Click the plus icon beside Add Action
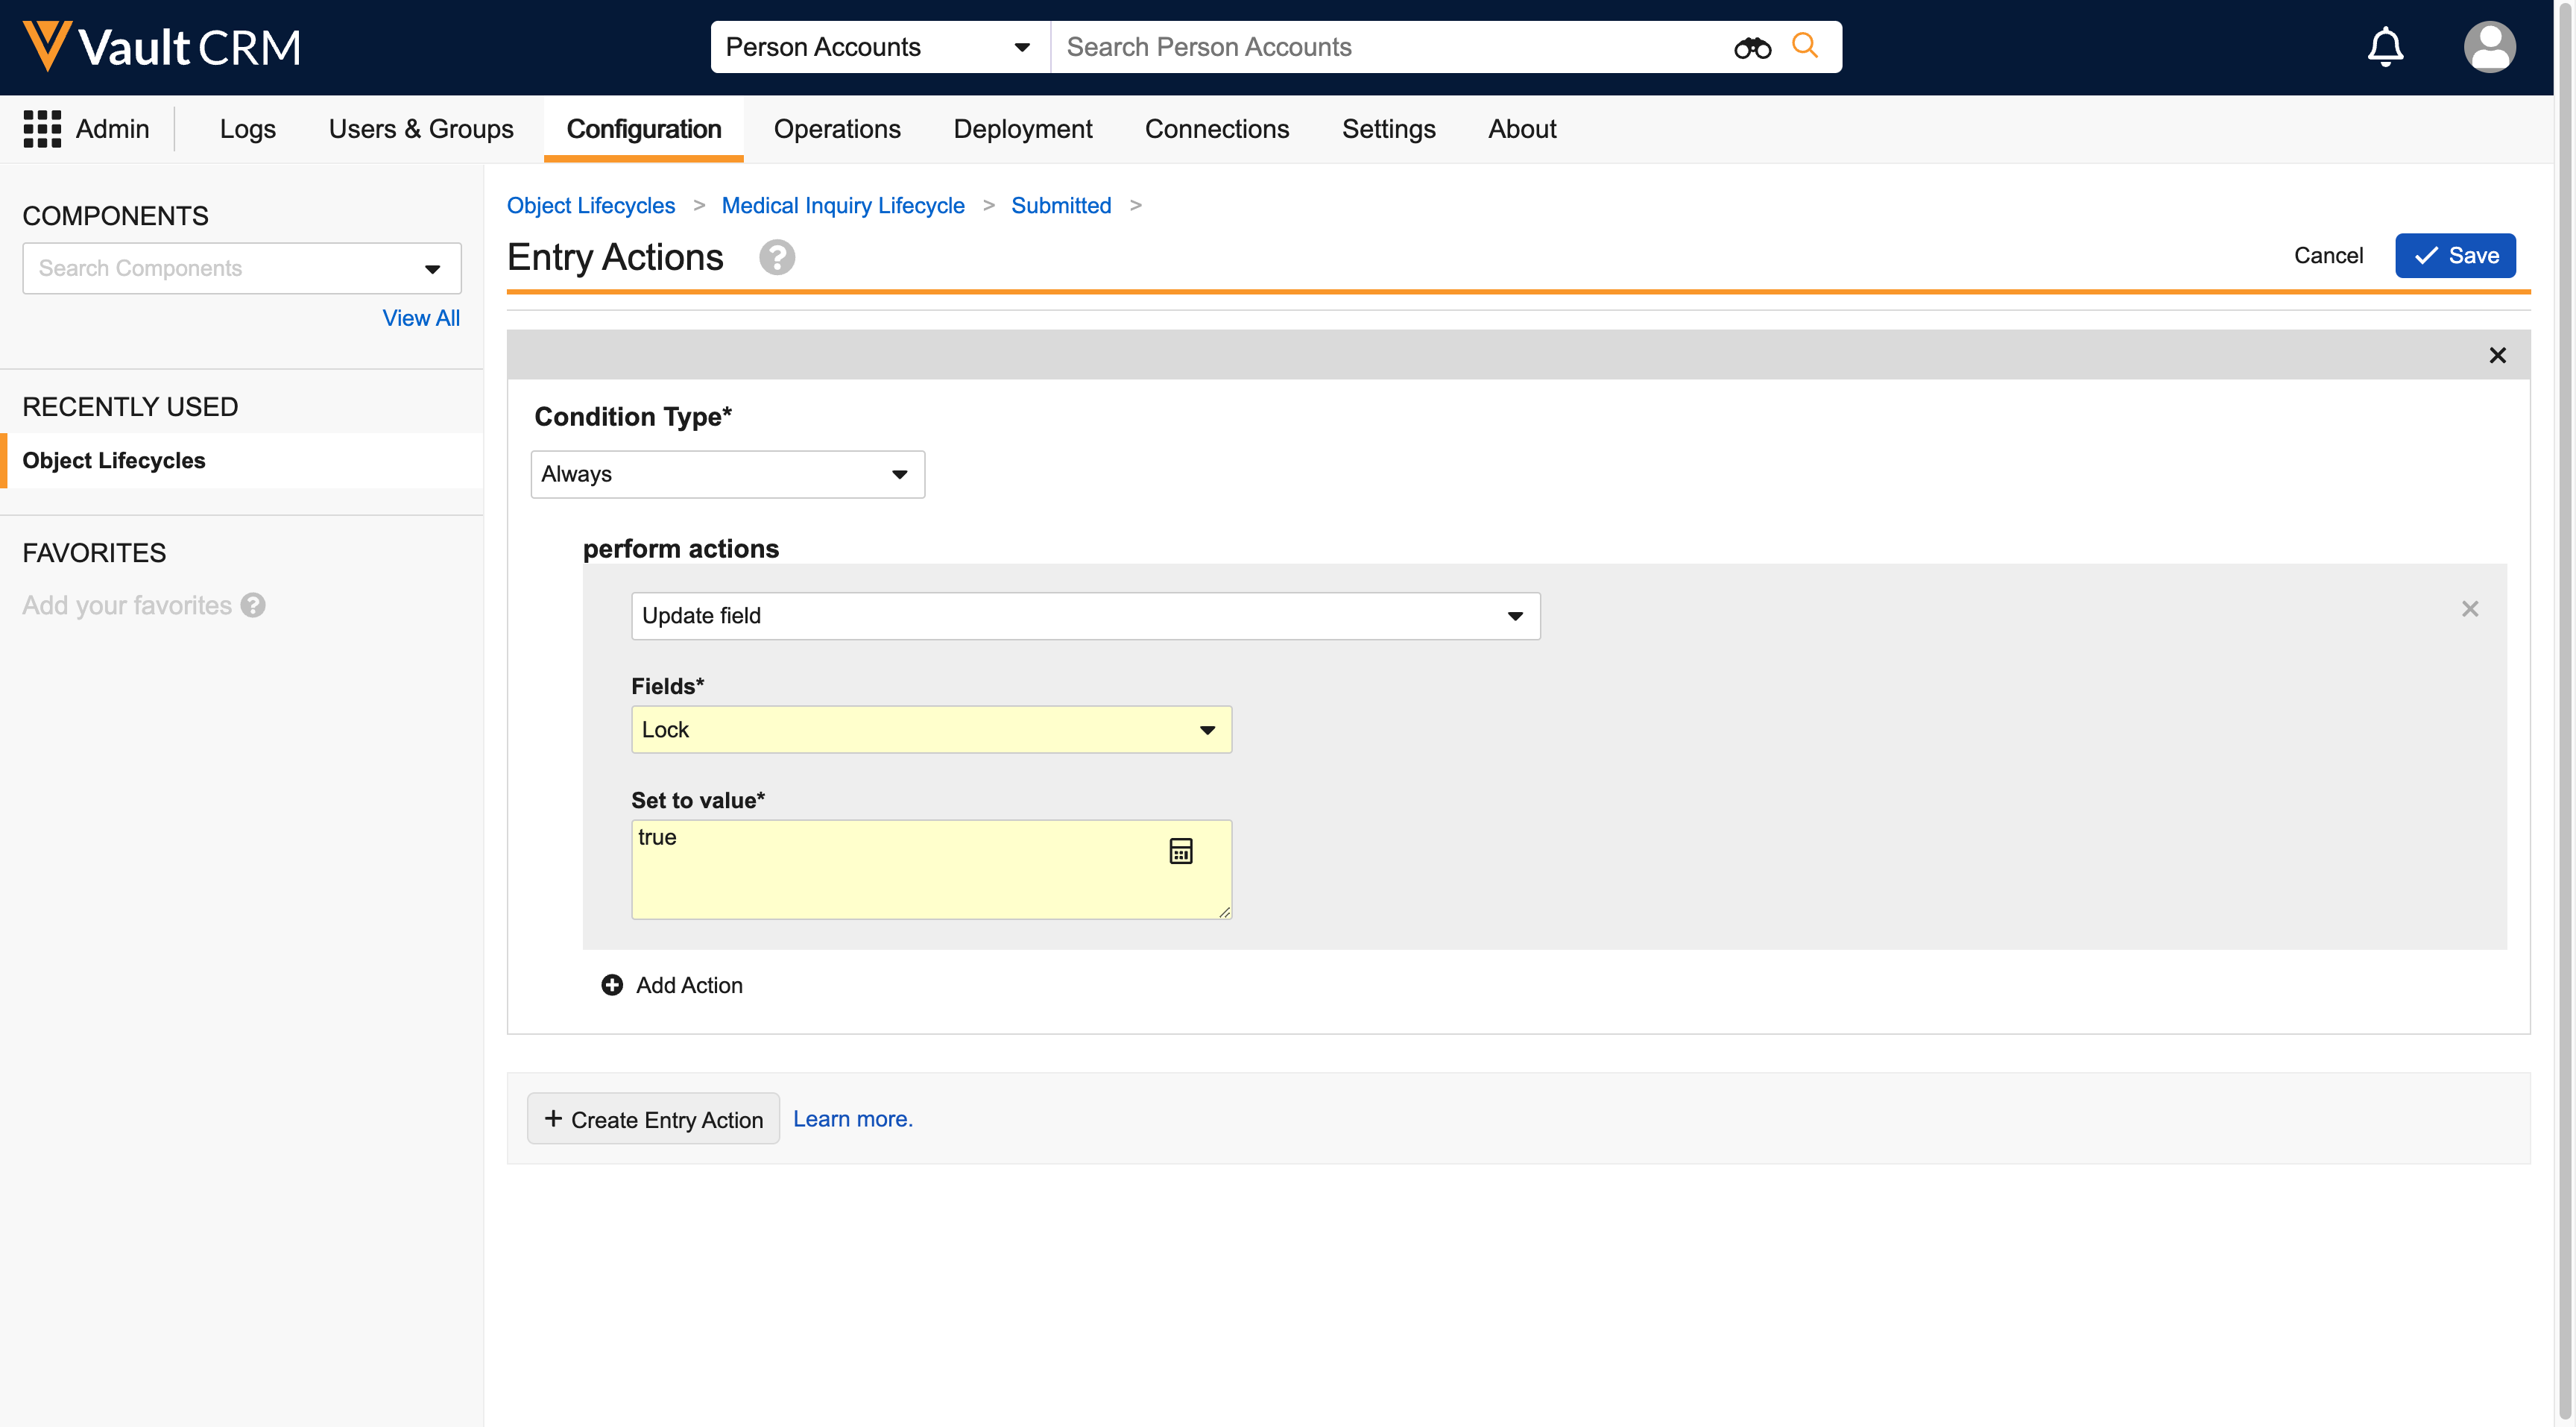The width and height of the screenshot is (2576, 1427). pyautogui.click(x=612, y=985)
